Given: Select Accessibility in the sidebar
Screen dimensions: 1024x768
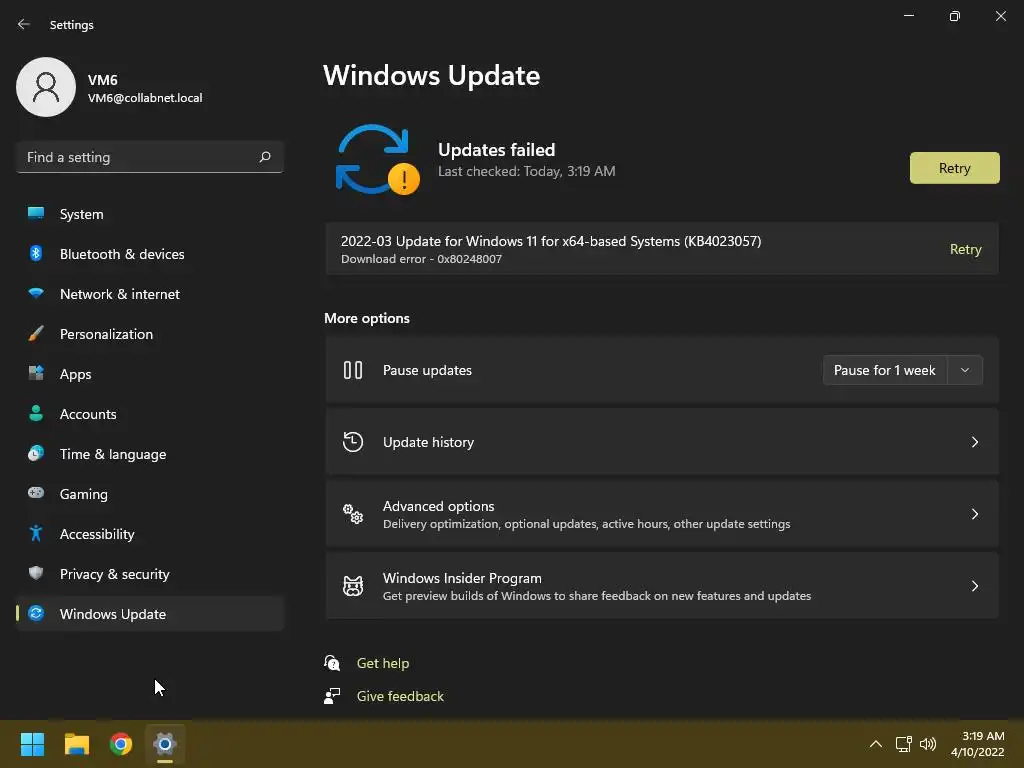Looking at the screenshot, I should tap(150, 534).
